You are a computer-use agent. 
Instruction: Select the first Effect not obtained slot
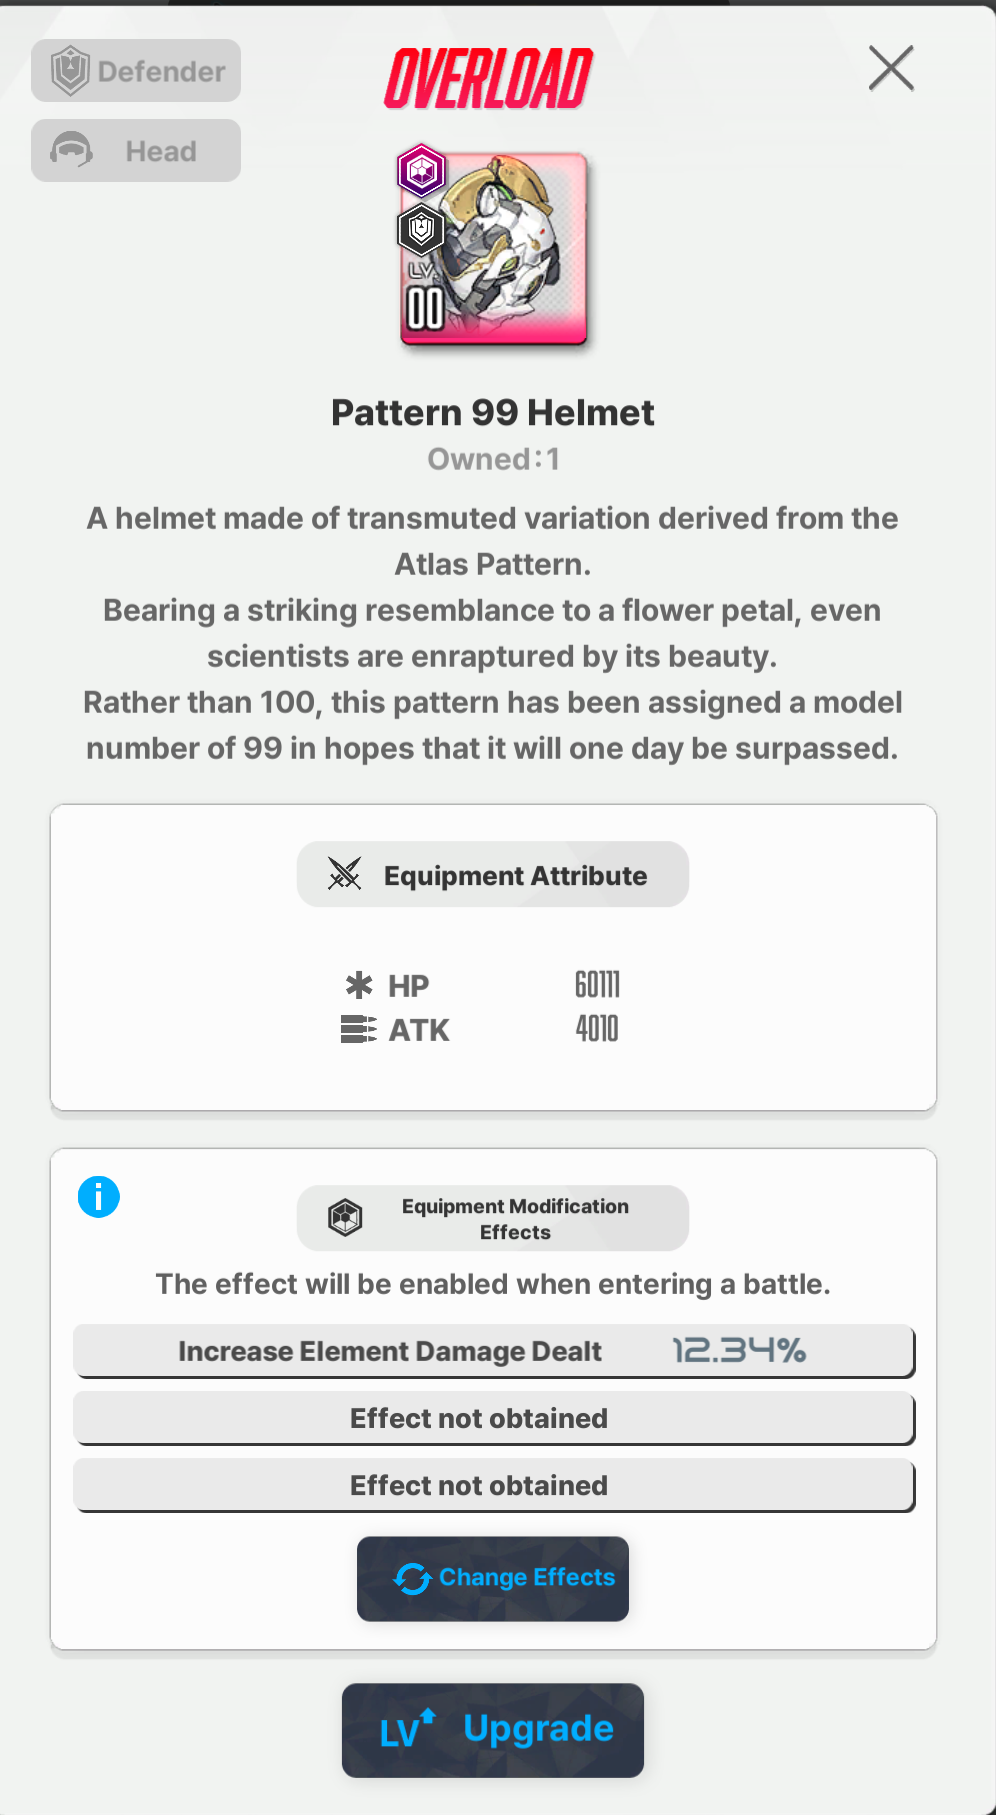tap(494, 1418)
